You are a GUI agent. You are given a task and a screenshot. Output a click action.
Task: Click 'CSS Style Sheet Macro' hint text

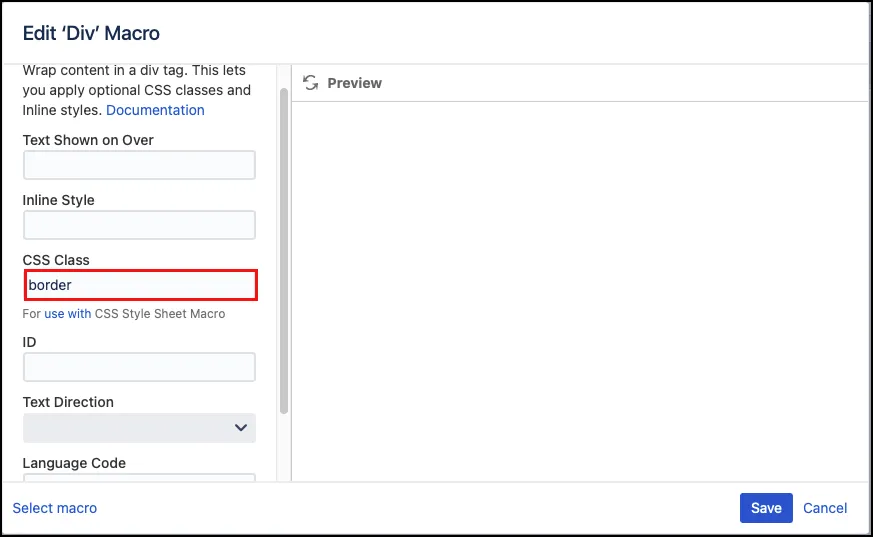tap(160, 314)
